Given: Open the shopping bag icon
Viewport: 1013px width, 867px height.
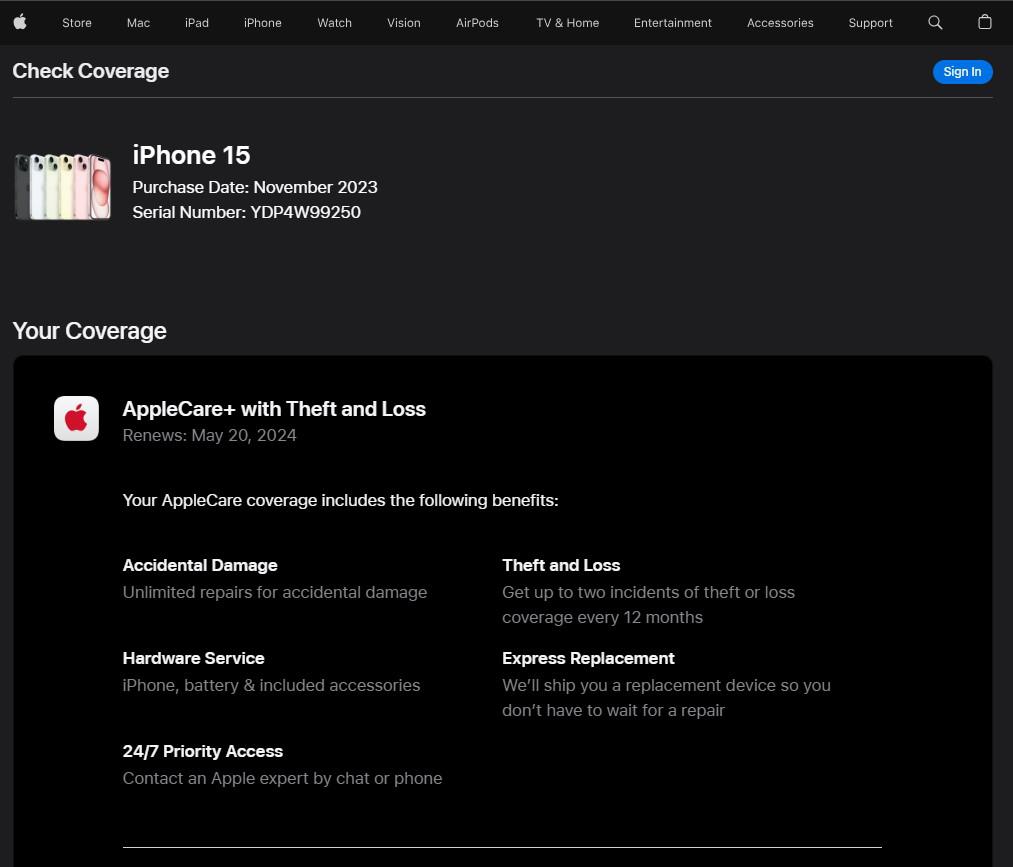Looking at the screenshot, I should (985, 22).
